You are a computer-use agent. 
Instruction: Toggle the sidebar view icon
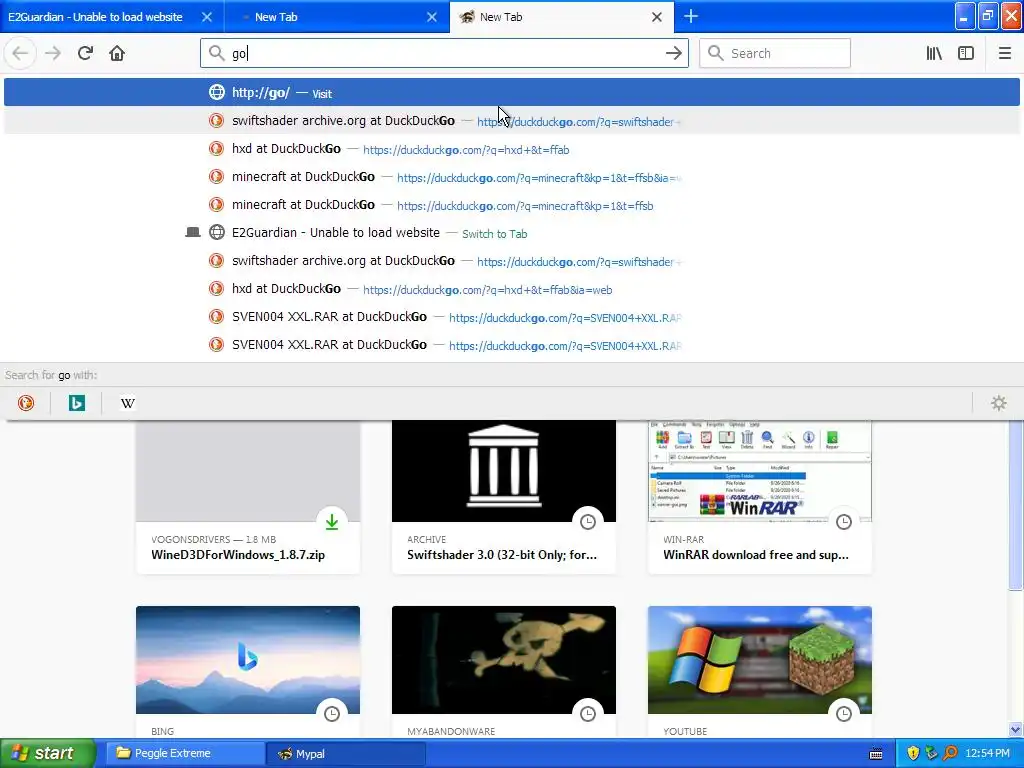click(x=966, y=54)
